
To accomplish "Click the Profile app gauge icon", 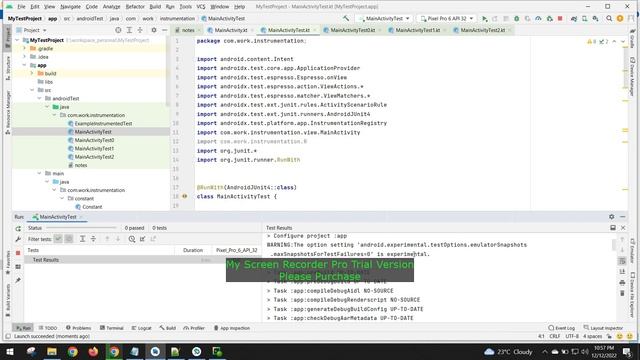I will pyautogui.click(x=538, y=18).
